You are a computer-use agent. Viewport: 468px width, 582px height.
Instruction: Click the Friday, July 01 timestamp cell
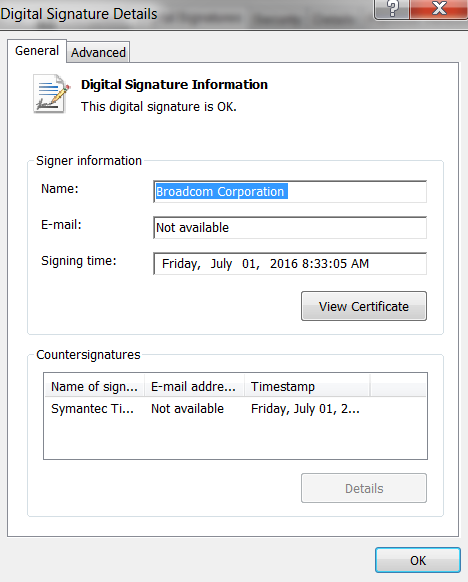point(305,409)
